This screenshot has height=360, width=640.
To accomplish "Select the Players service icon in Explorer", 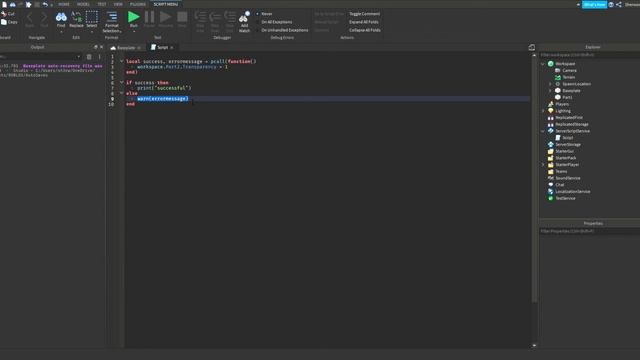I will 551,104.
